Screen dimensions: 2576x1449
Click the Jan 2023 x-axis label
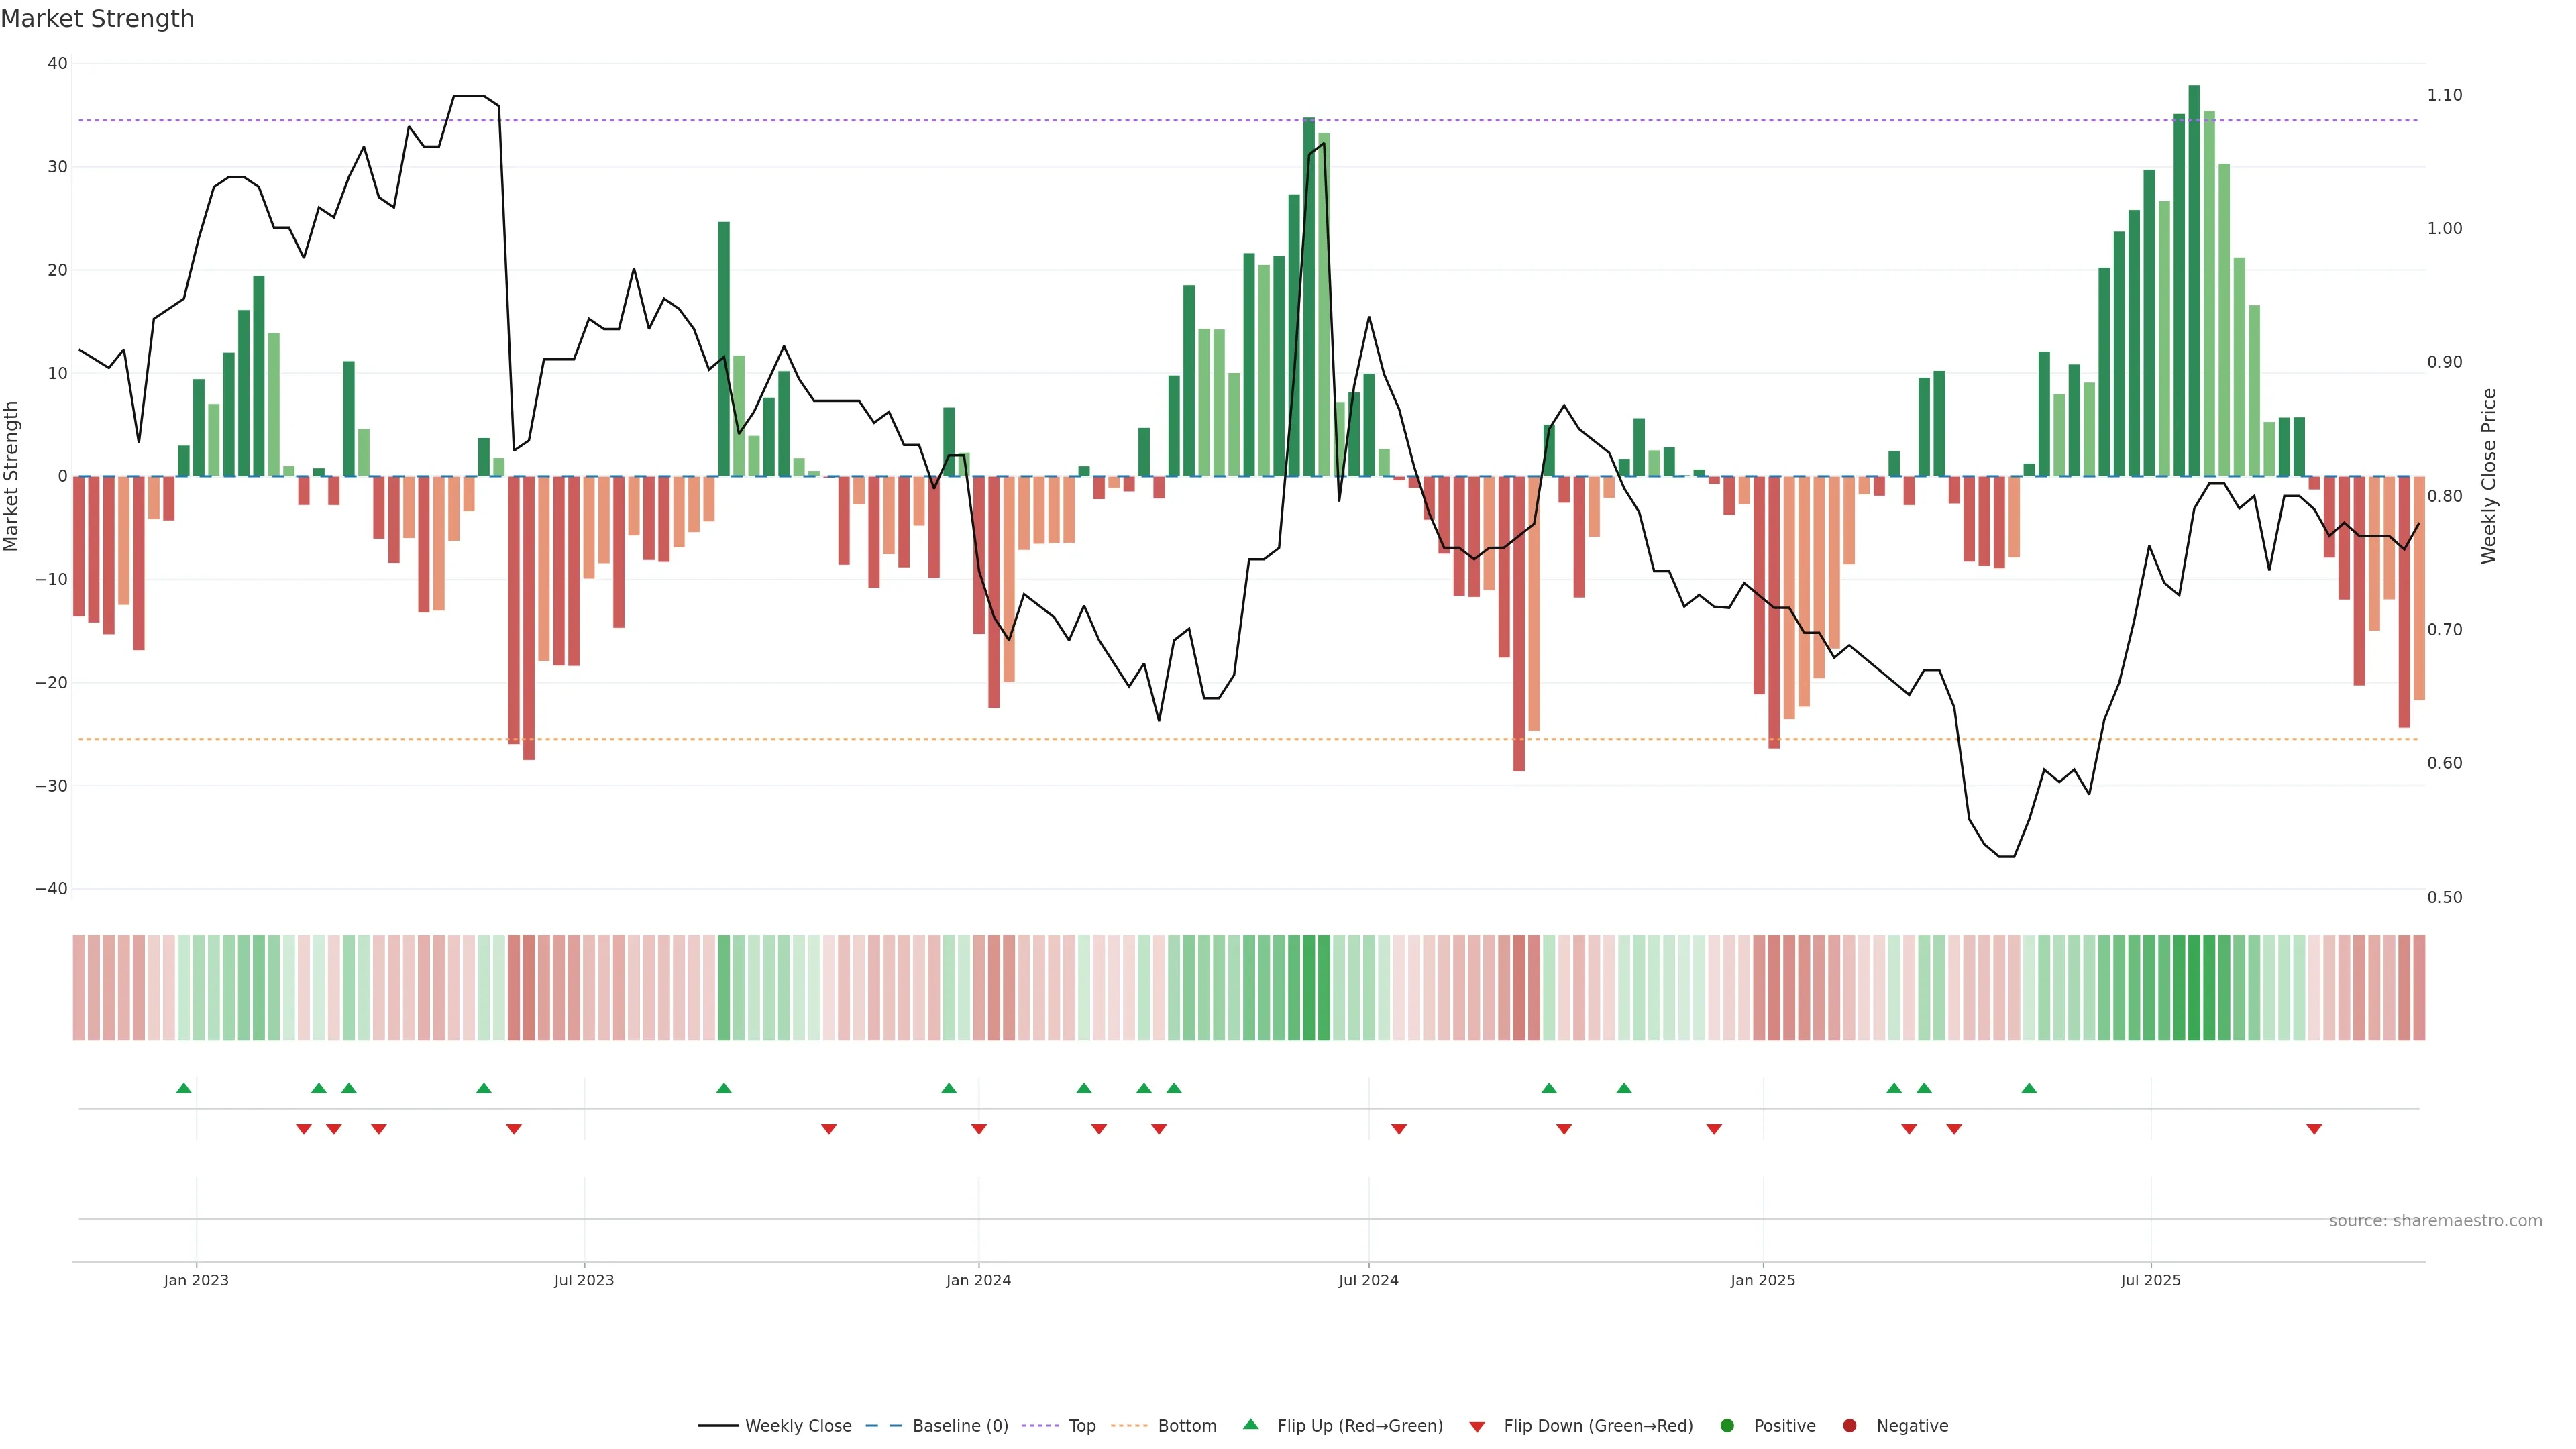(x=196, y=1280)
